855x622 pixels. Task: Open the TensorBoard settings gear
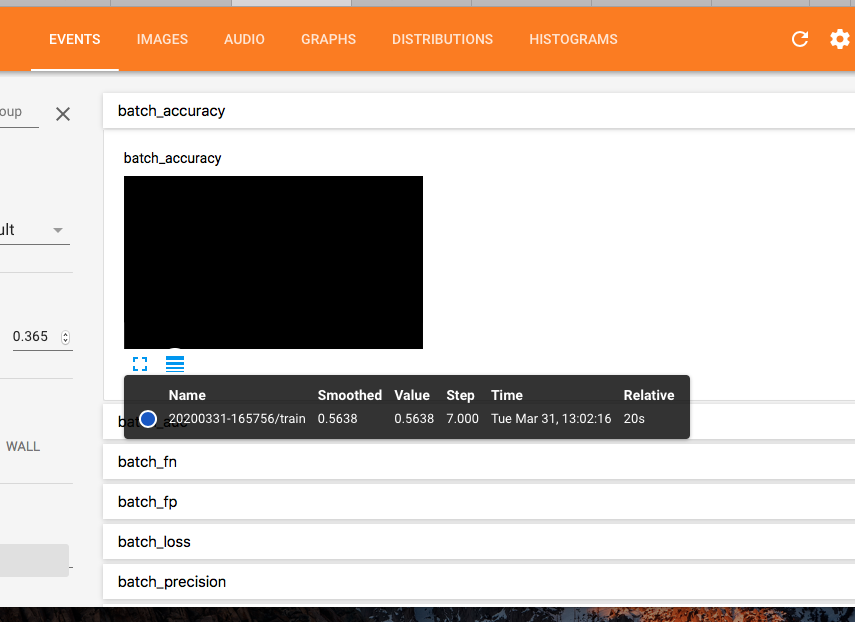[840, 39]
